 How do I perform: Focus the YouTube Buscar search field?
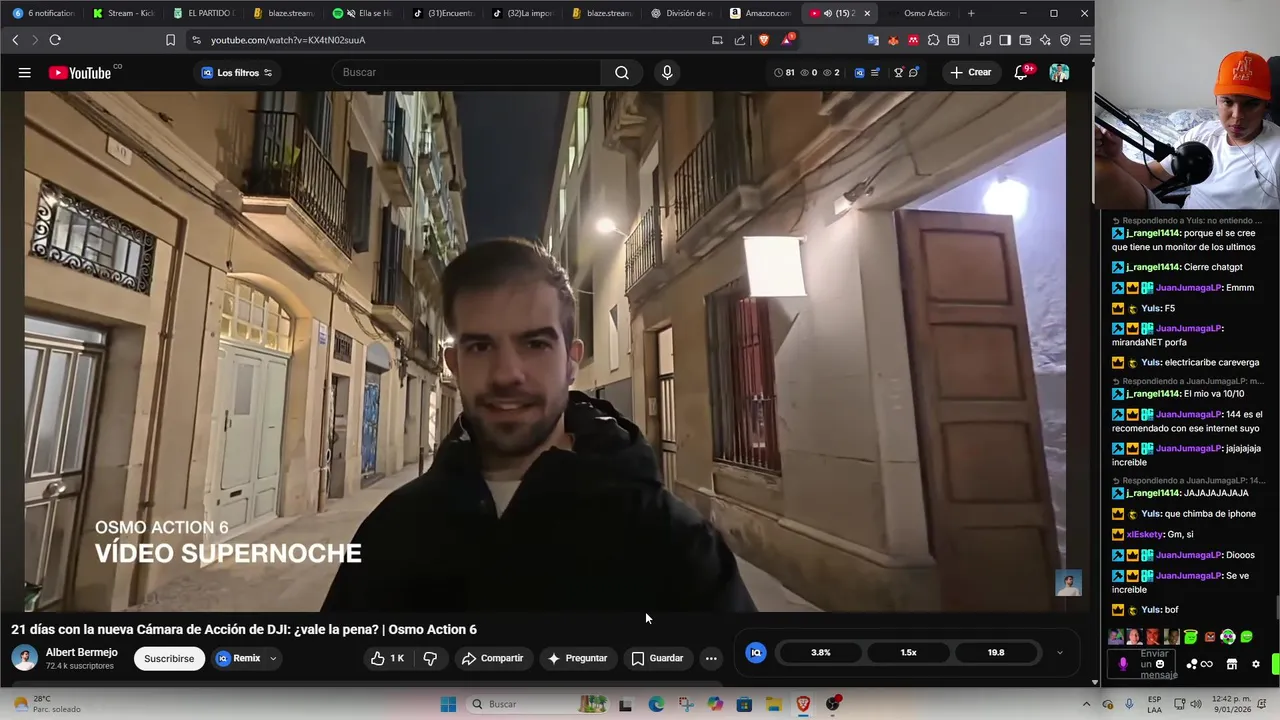466,72
